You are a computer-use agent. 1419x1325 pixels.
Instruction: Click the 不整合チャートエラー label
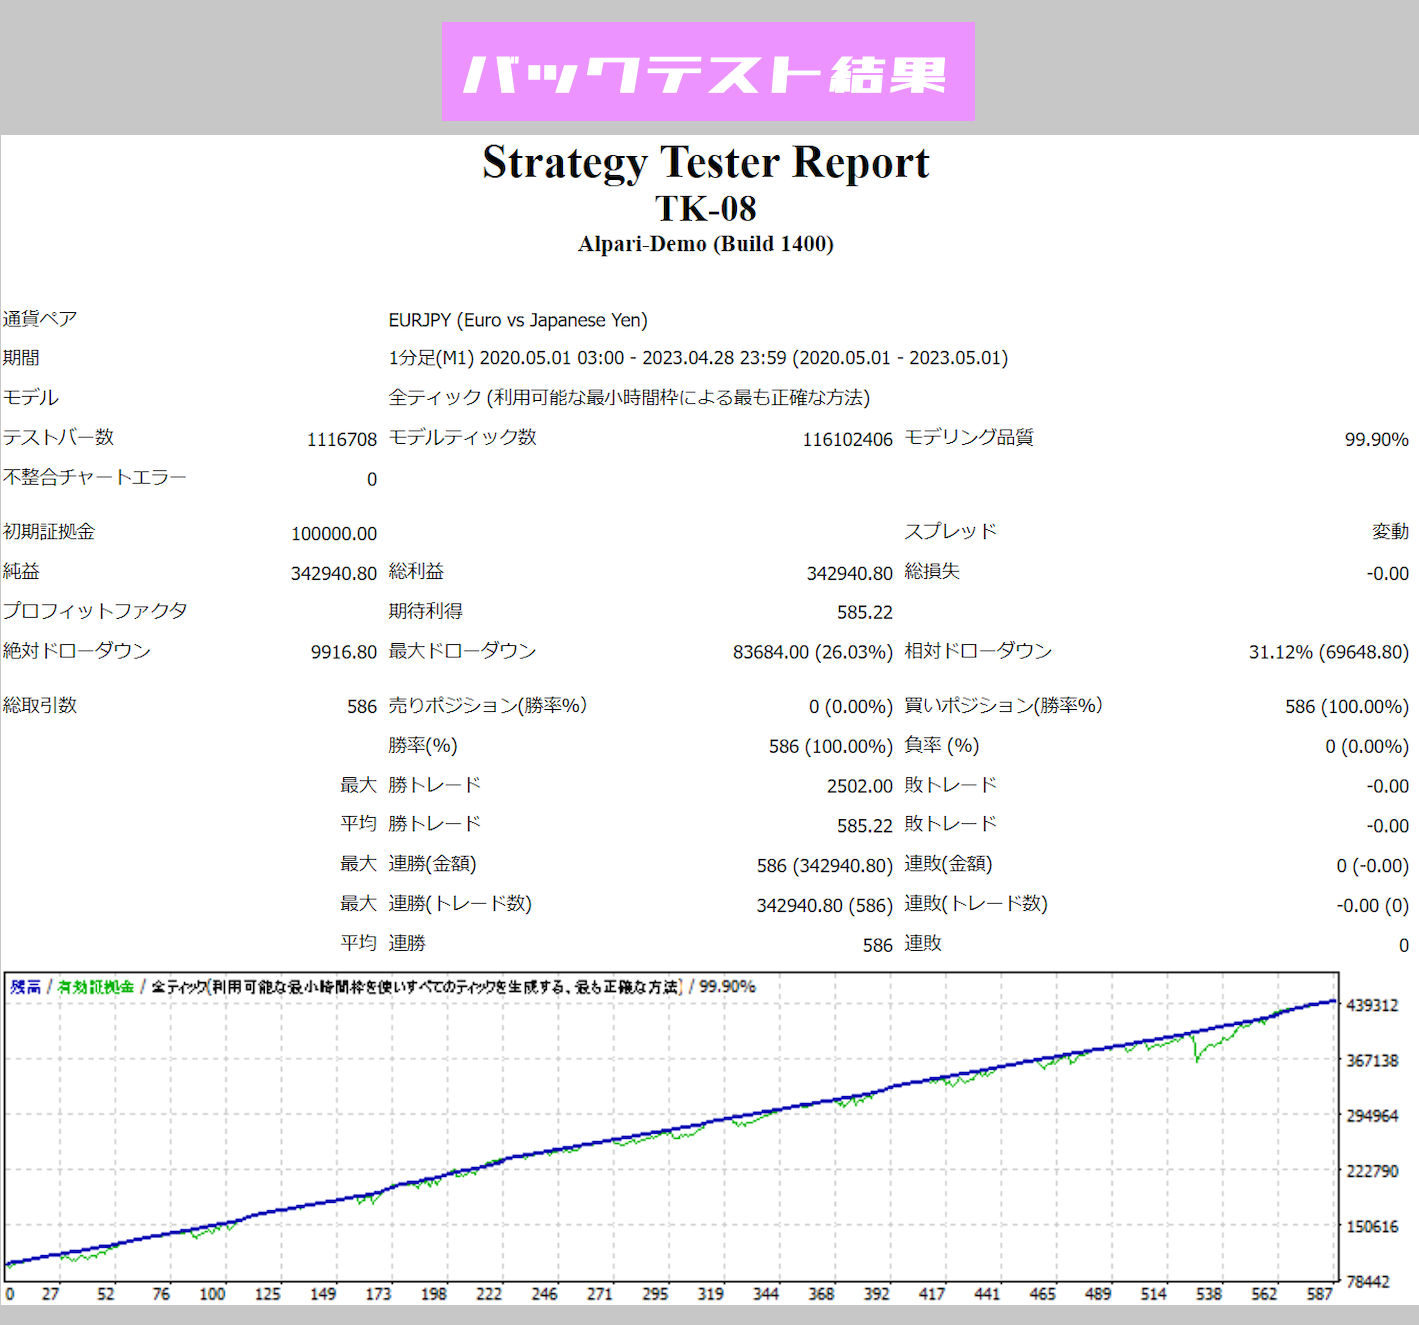95,477
